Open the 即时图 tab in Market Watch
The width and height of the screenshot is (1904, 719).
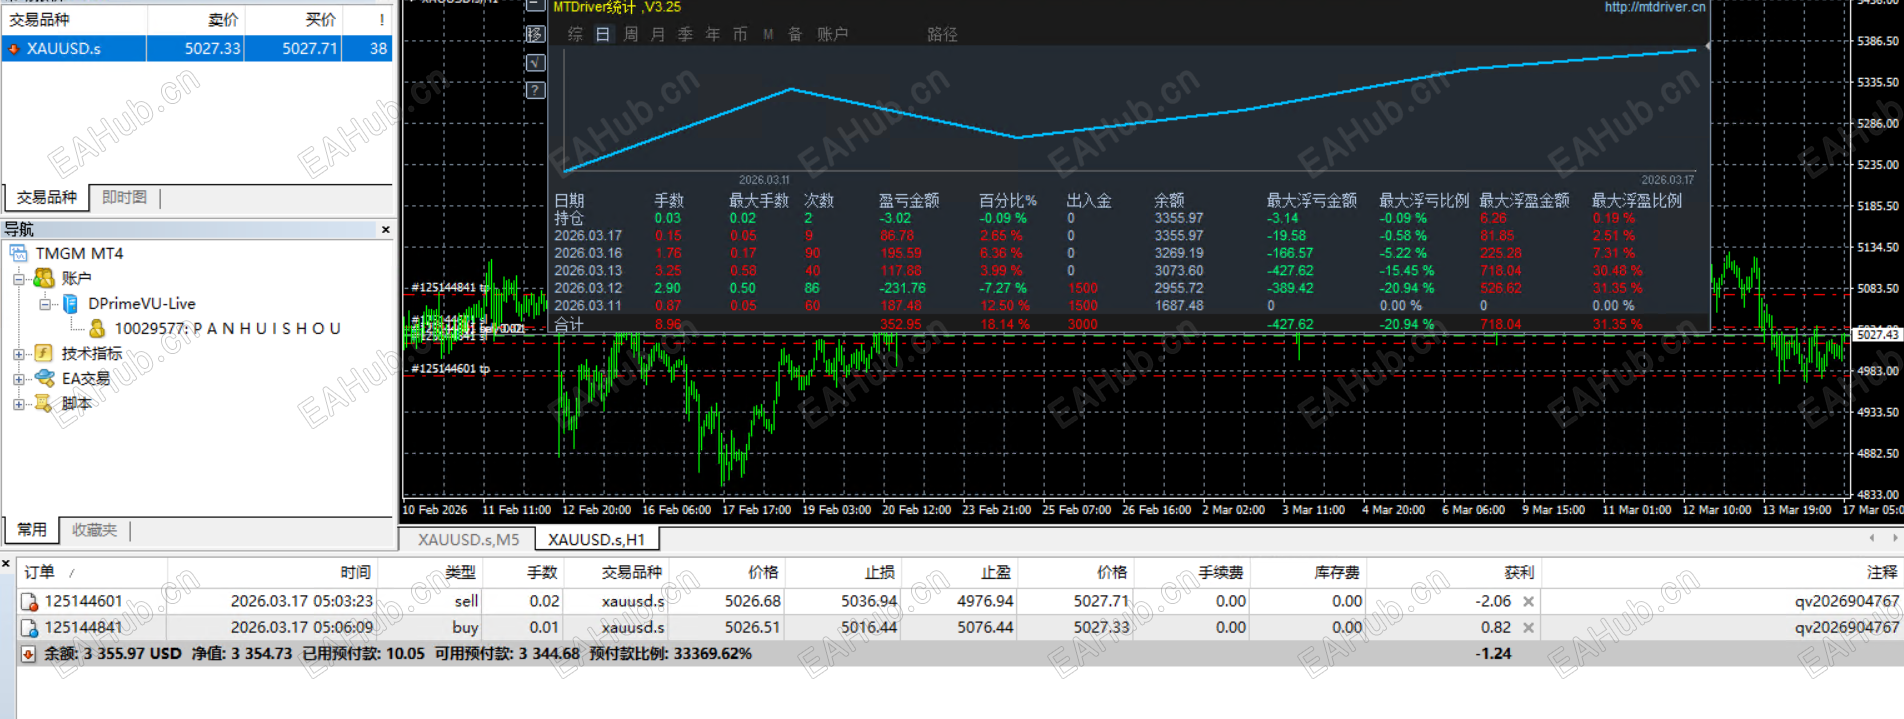125,197
